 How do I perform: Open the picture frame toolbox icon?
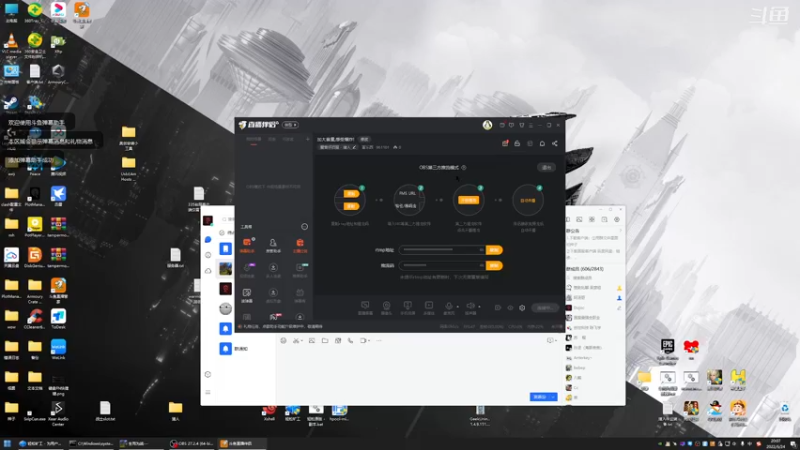coord(247,293)
